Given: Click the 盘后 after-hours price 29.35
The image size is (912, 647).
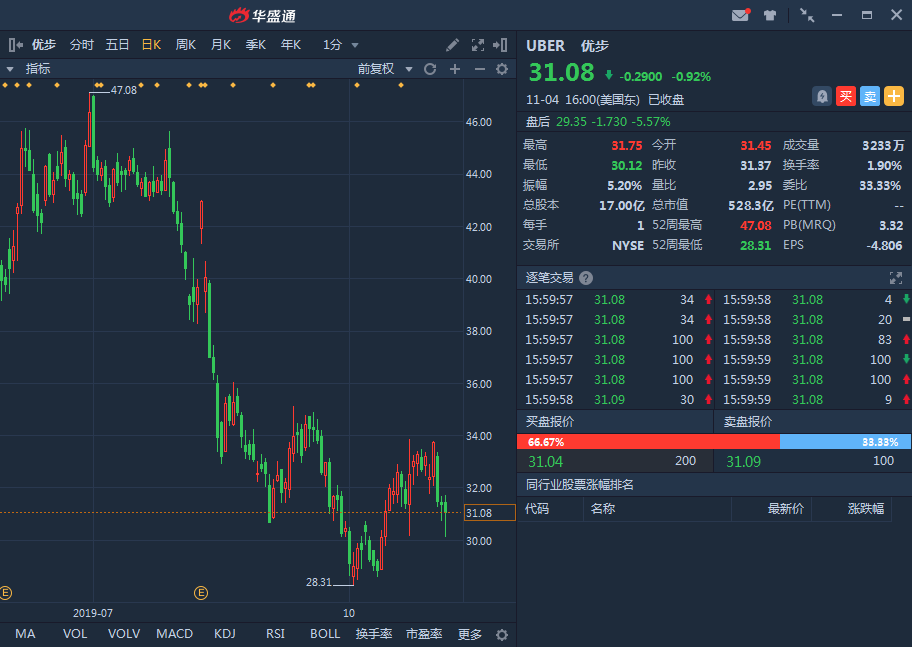Looking at the screenshot, I should (x=571, y=122).
